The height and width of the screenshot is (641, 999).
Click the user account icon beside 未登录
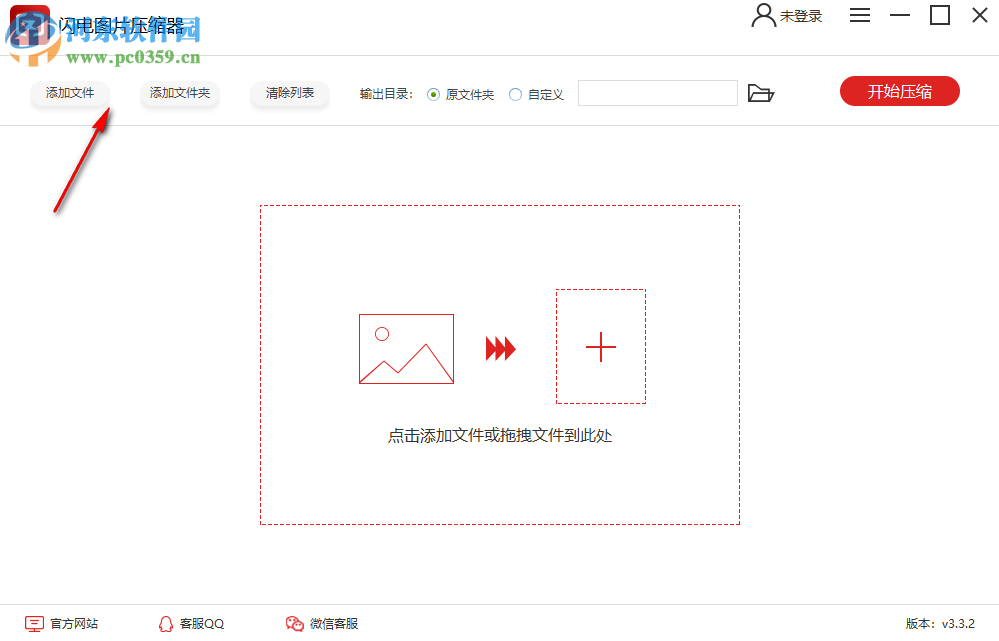(762, 15)
